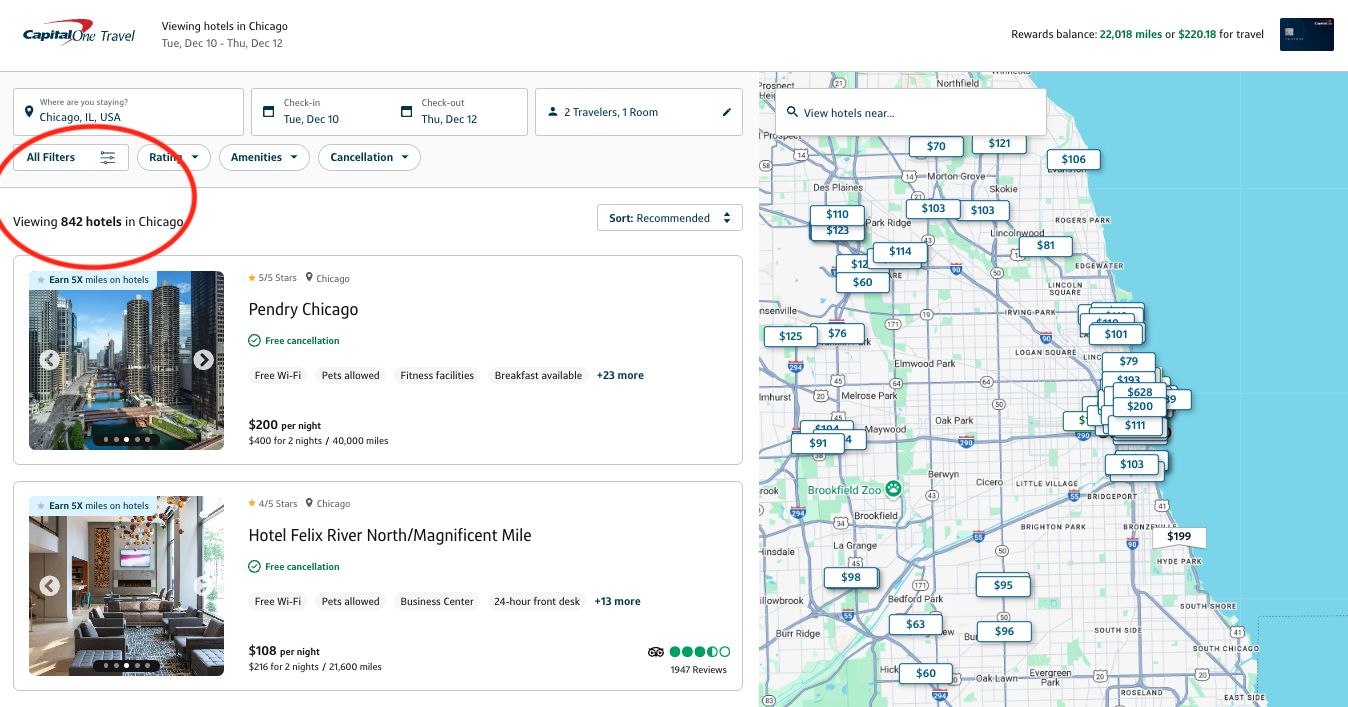Open Hotel Felix River North/Magnificent Mile listing

point(390,535)
